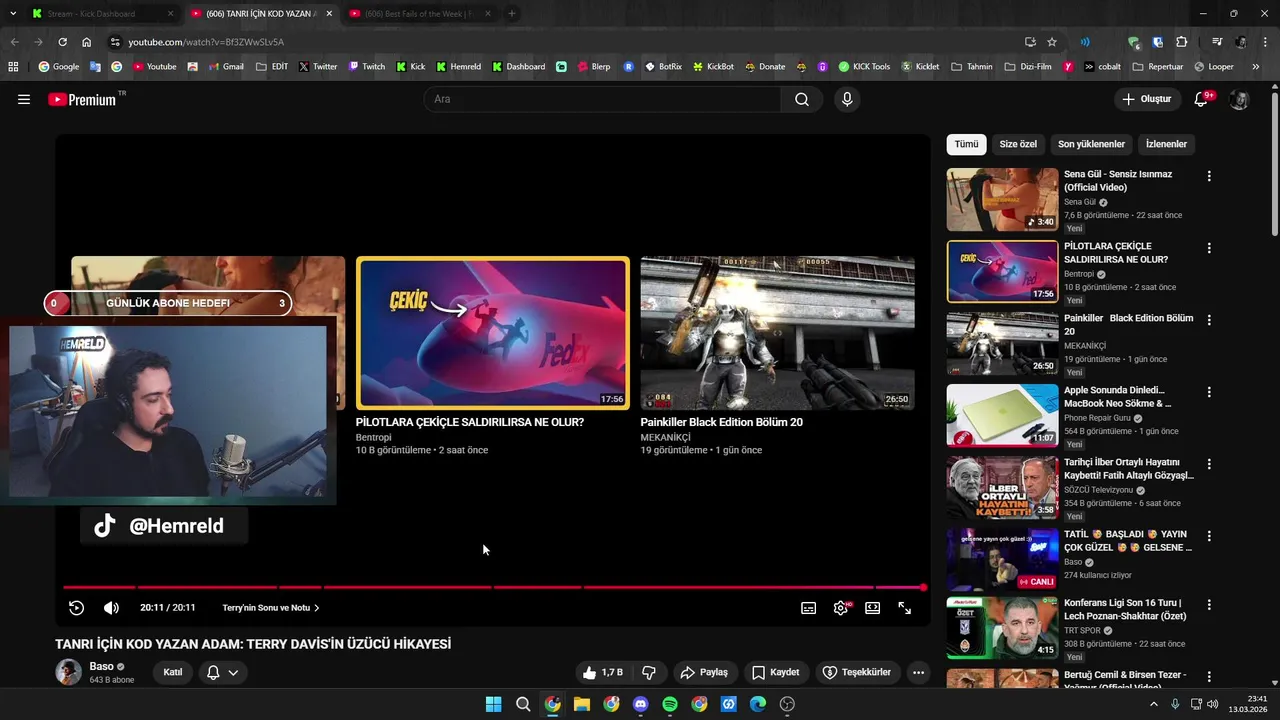This screenshot has width=1280, height=720.
Task: Select the Tümü filter chip
Action: coord(966,144)
